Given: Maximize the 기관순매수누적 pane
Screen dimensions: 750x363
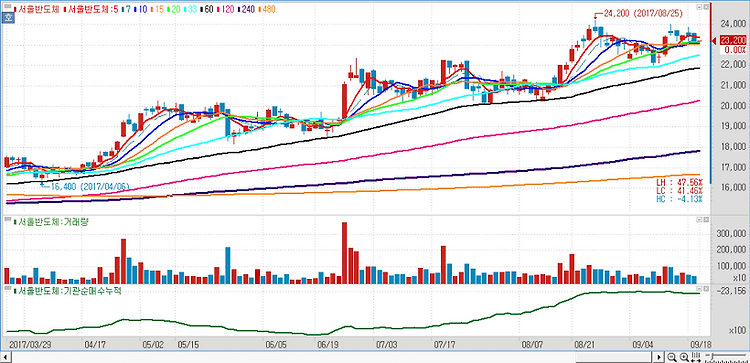Looking at the screenshot, I should click(706, 289).
